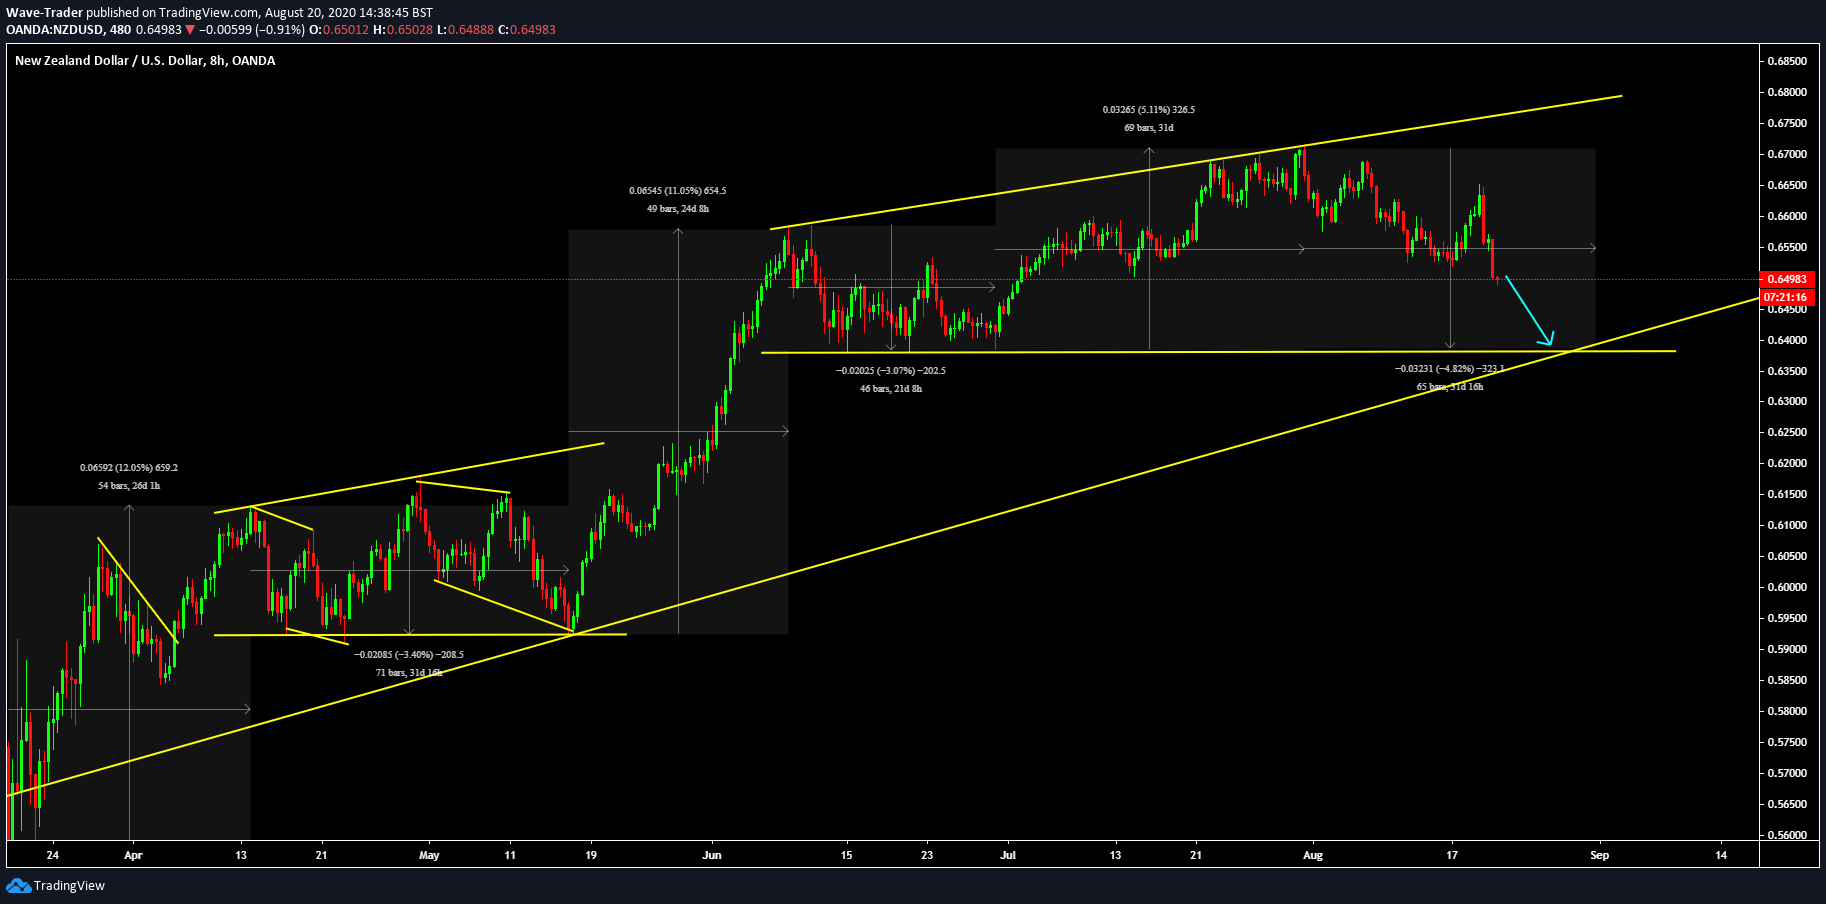
Task: Select the label 54 bars, 26d 1h
Action: coord(129,486)
